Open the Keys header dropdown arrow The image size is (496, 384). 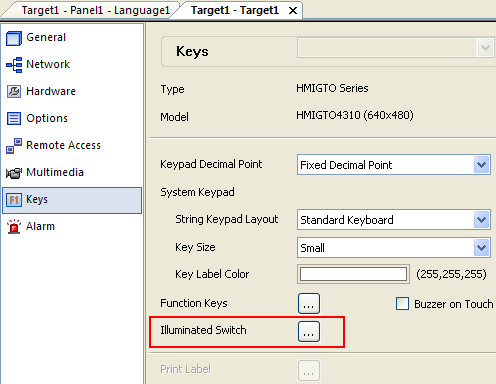pyautogui.click(x=485, y=48)
